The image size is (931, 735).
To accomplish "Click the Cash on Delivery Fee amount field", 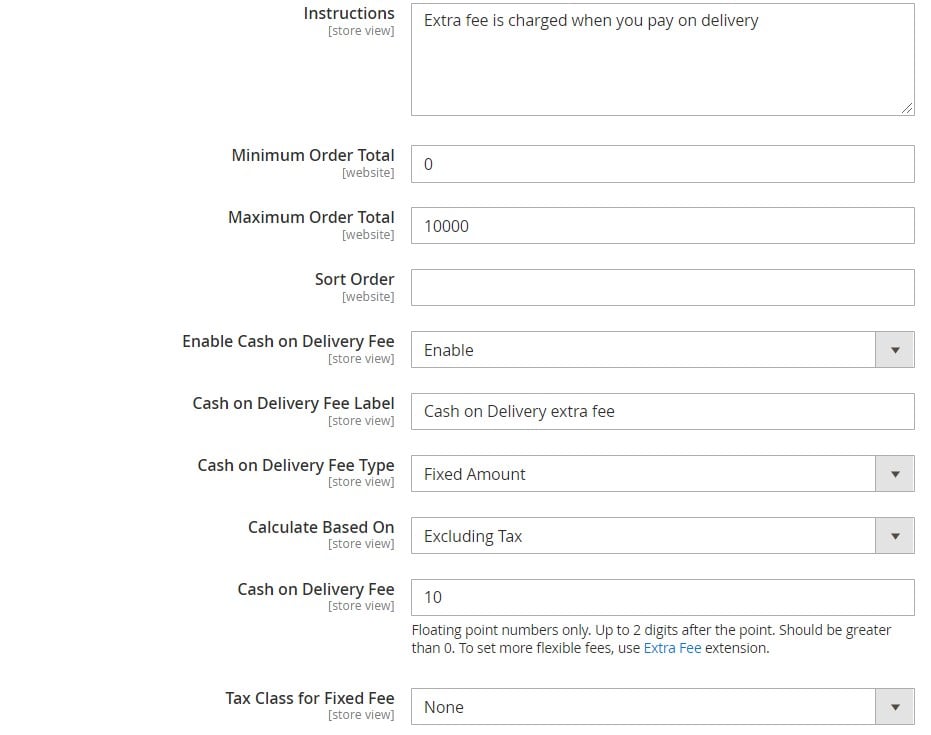I will (x=663, y=597).
